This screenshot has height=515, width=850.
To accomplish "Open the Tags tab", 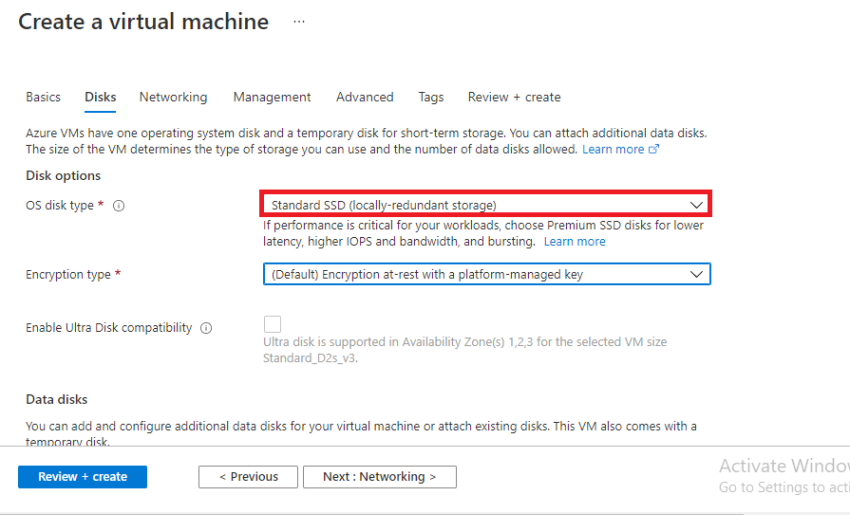I will (x=431, y=97).
